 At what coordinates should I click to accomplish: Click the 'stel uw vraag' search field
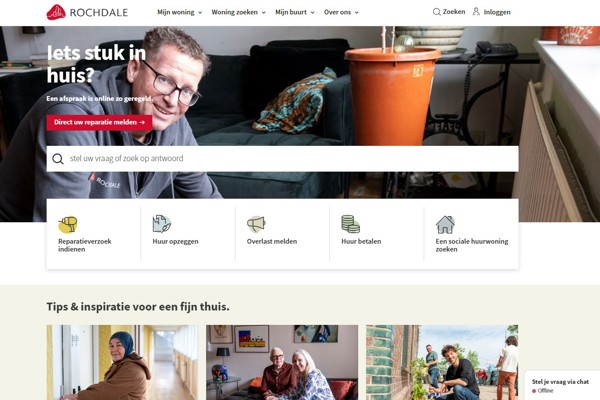click(x=282, y=158)
